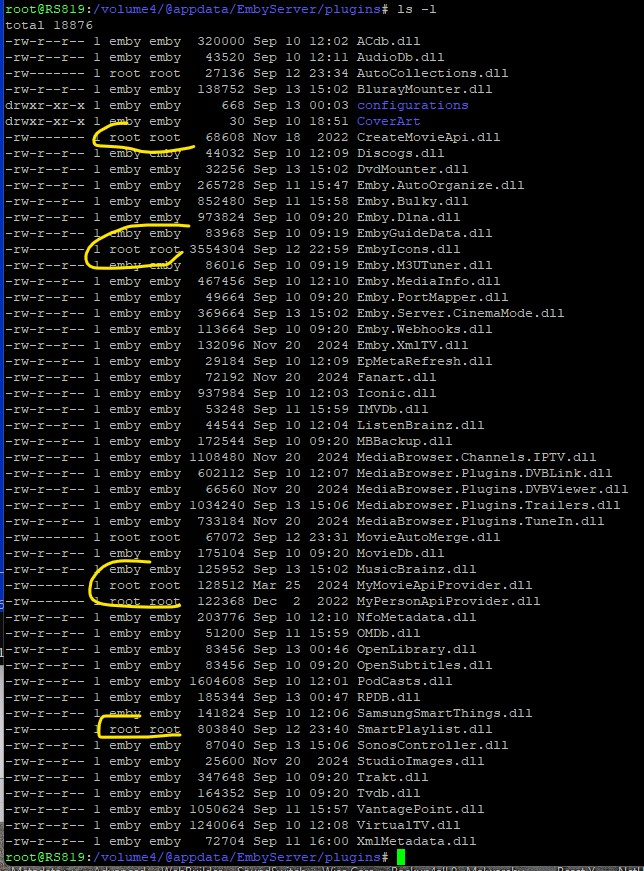Select Emby.M3UTuner.dll file name
This screenshot has height=871, width=644.
pos(425,266)
